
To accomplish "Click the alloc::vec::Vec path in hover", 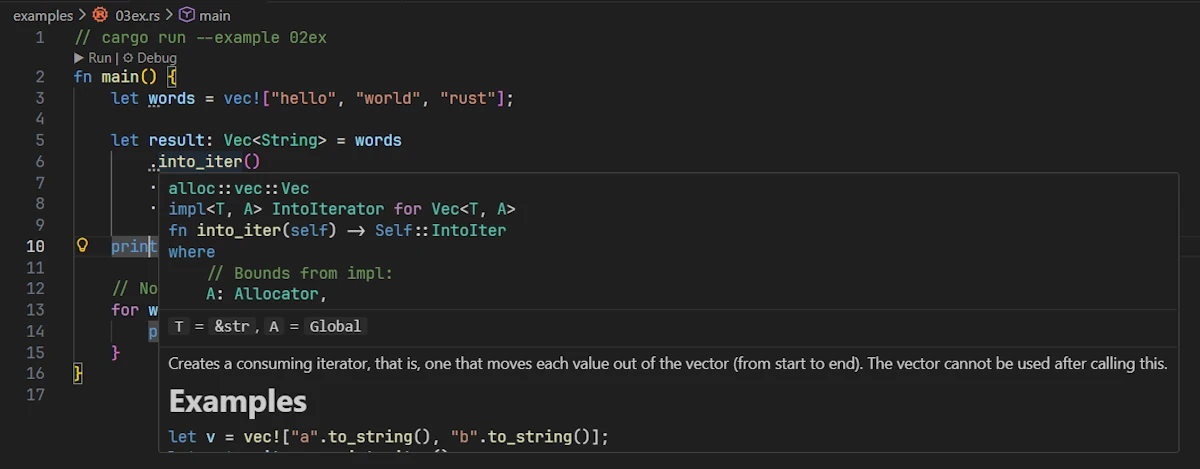I will [x=238, y=188].
